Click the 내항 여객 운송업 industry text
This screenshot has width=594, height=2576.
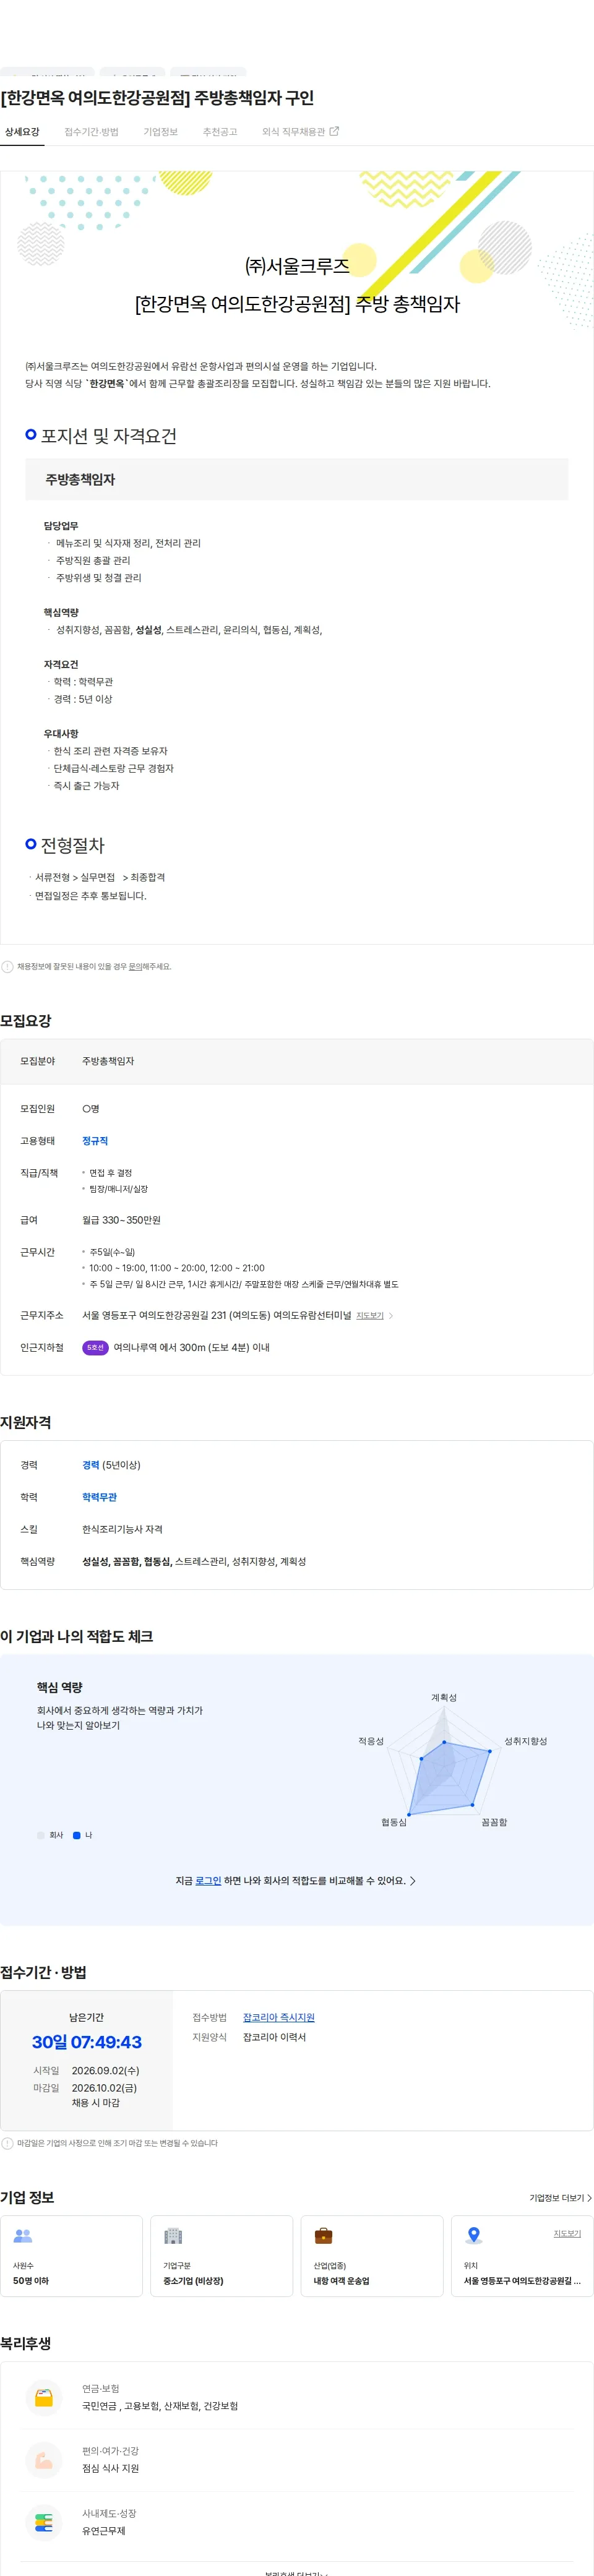point(341,2281)
